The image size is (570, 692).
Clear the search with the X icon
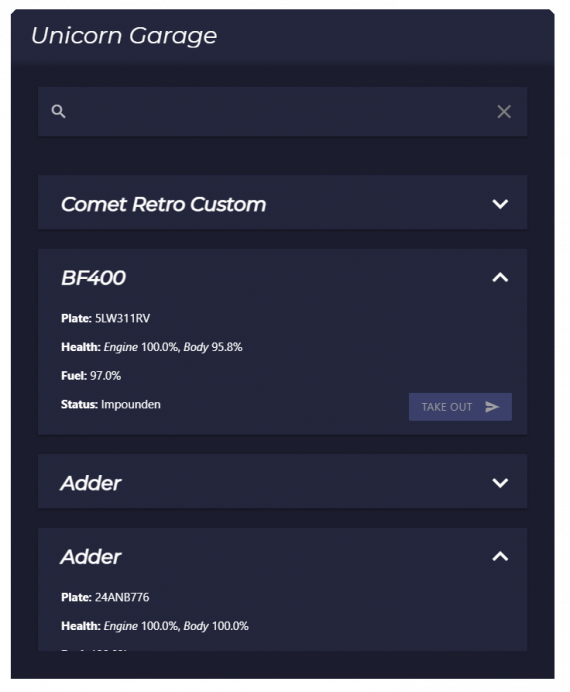(x=504, y=112)
